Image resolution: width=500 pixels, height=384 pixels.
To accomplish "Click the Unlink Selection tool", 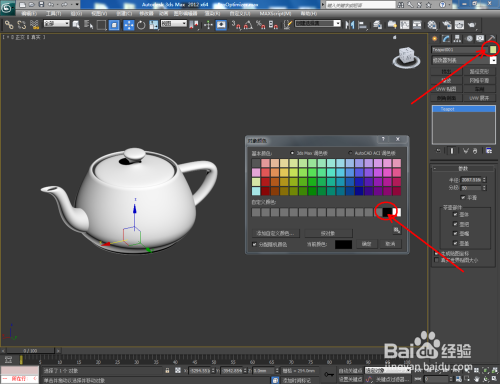I will coord(22,25).
